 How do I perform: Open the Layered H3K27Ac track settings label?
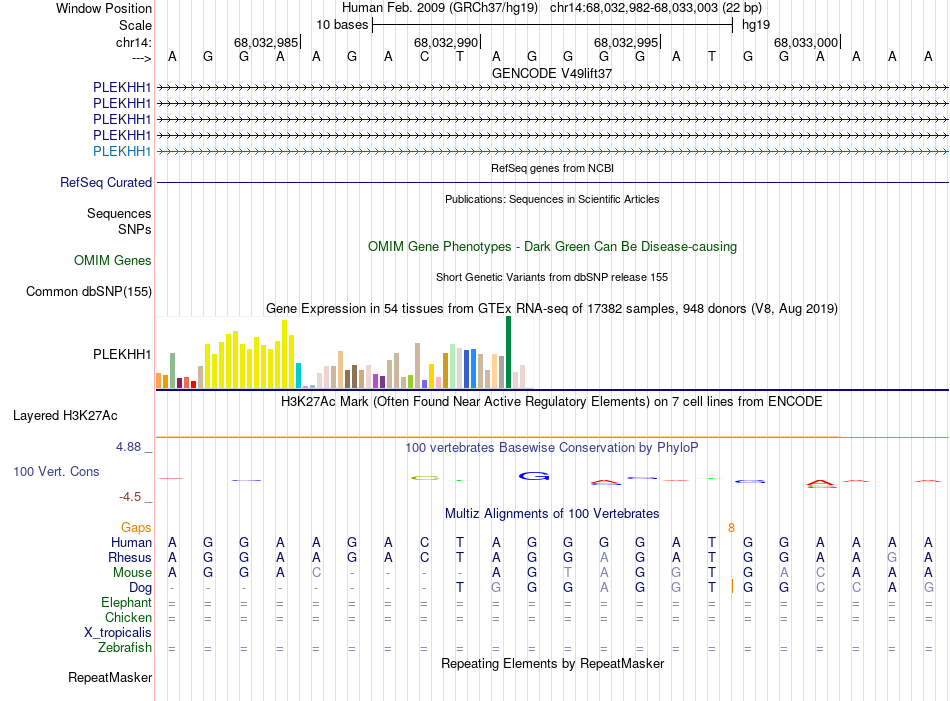point(64,415)
